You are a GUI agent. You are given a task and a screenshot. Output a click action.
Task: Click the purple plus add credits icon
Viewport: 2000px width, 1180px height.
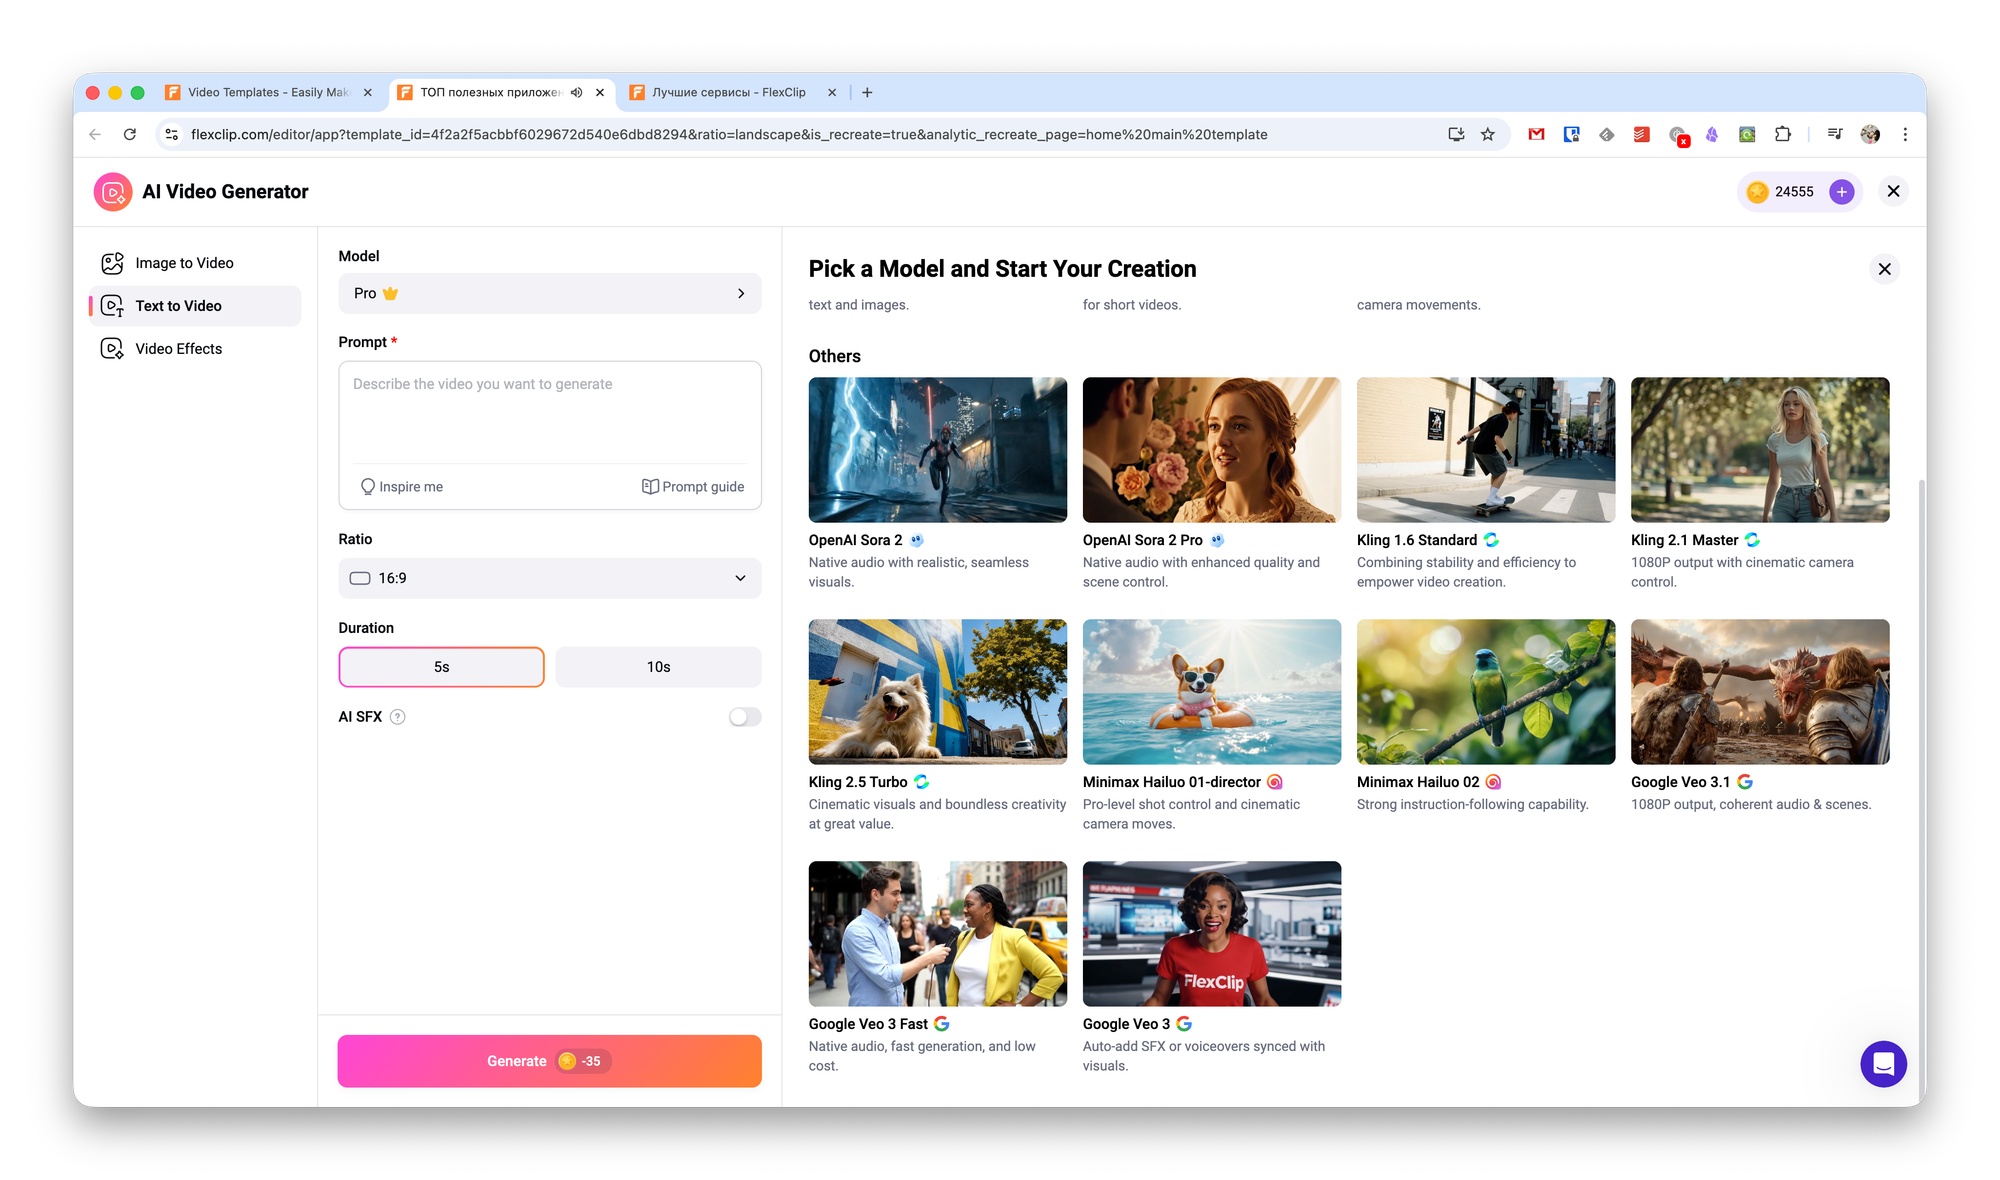tap(1841, 192)
